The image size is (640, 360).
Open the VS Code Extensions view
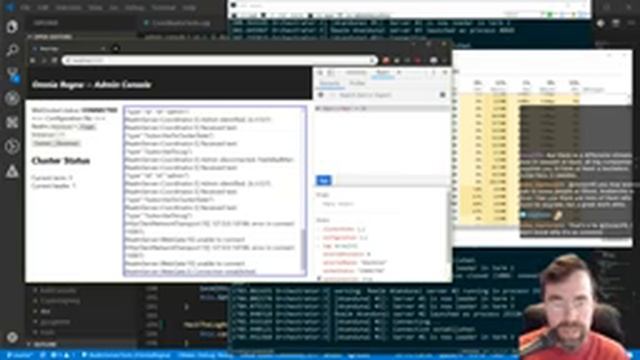(x=12, y=122)
